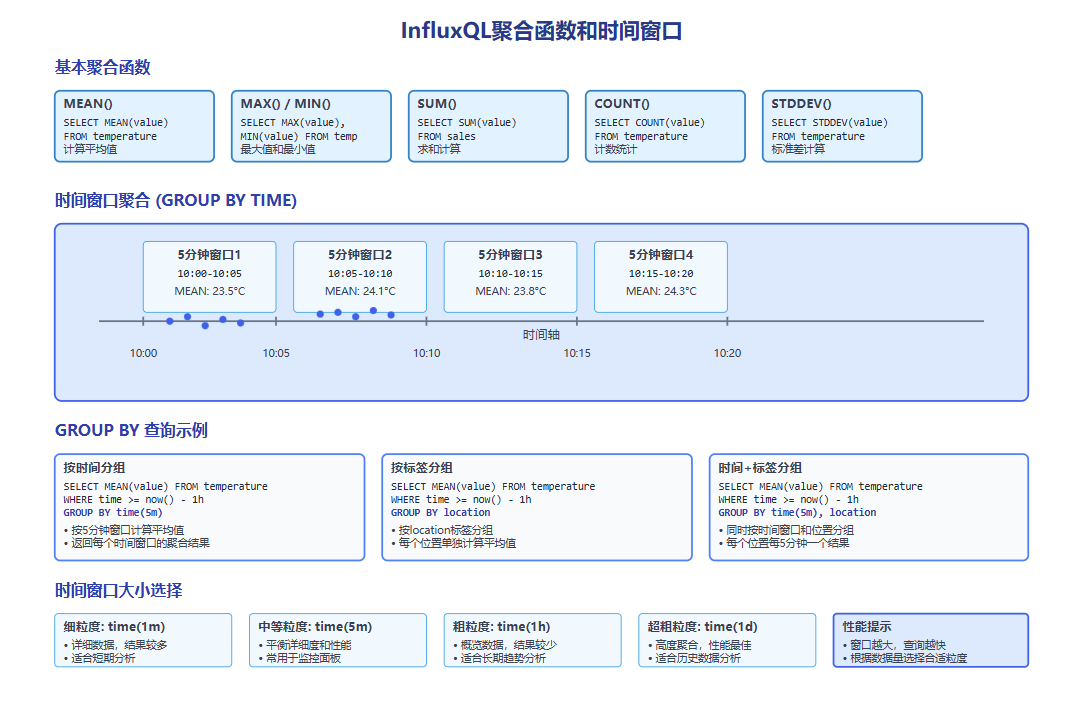Click the 10:15 mark on the timeline

[x=576, y=353]
